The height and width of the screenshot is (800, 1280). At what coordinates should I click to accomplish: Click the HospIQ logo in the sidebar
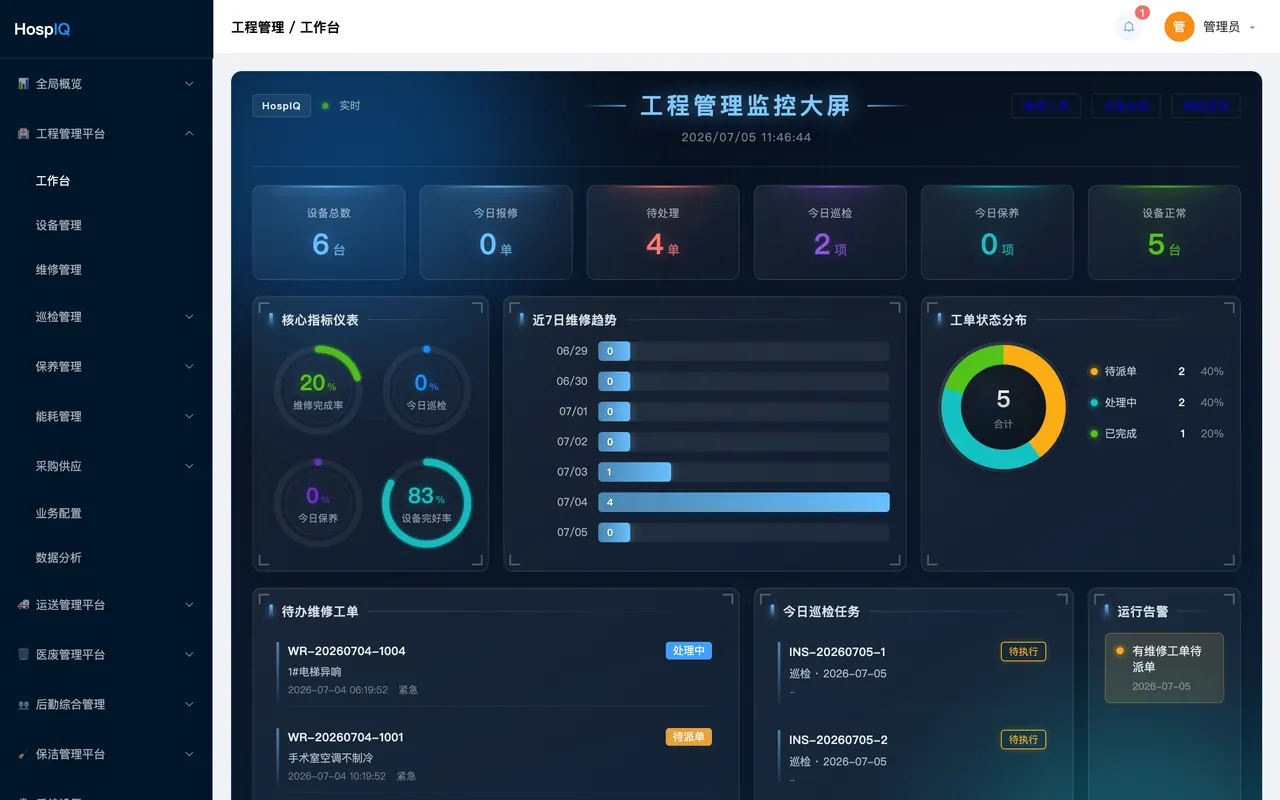[x=42, y=29]
